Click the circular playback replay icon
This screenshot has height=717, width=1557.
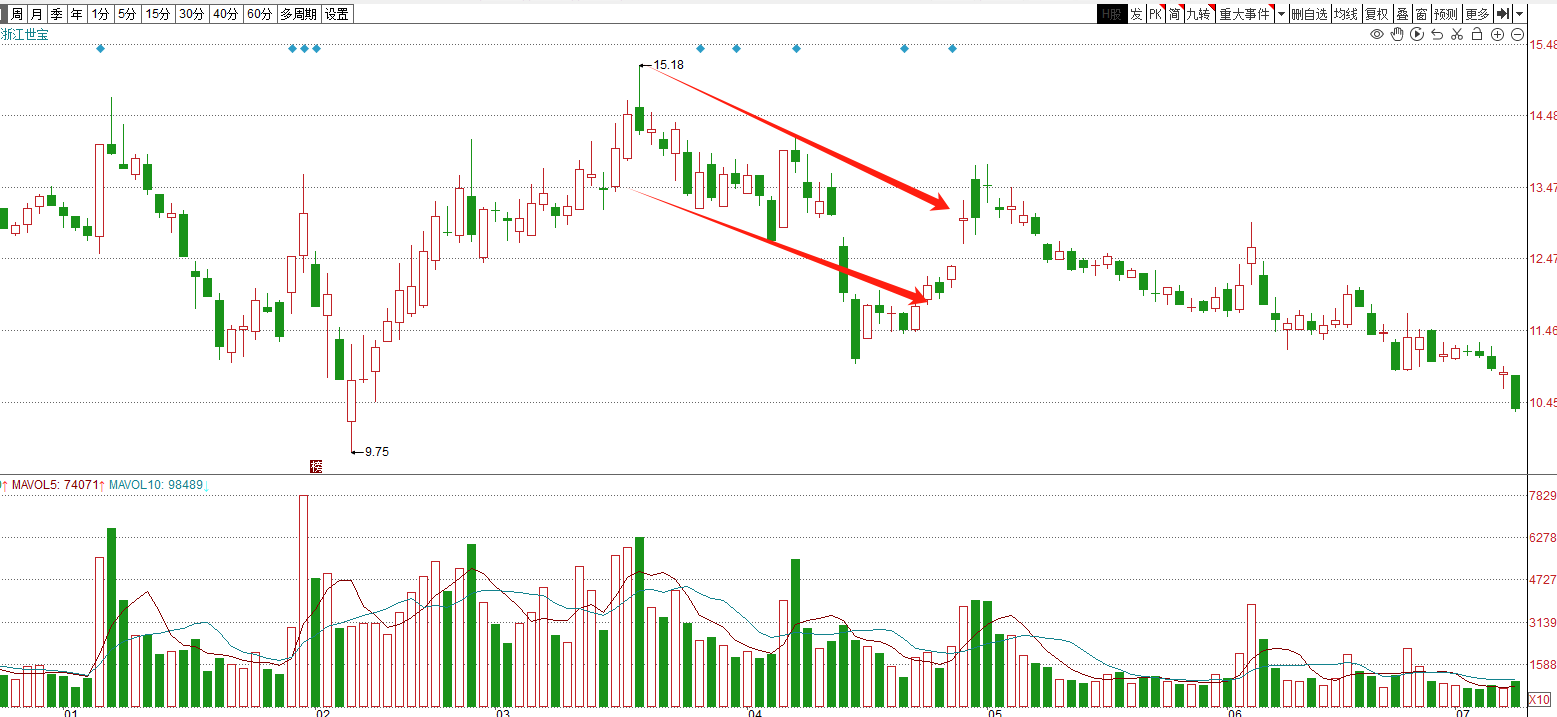(x=1417, y=34)
